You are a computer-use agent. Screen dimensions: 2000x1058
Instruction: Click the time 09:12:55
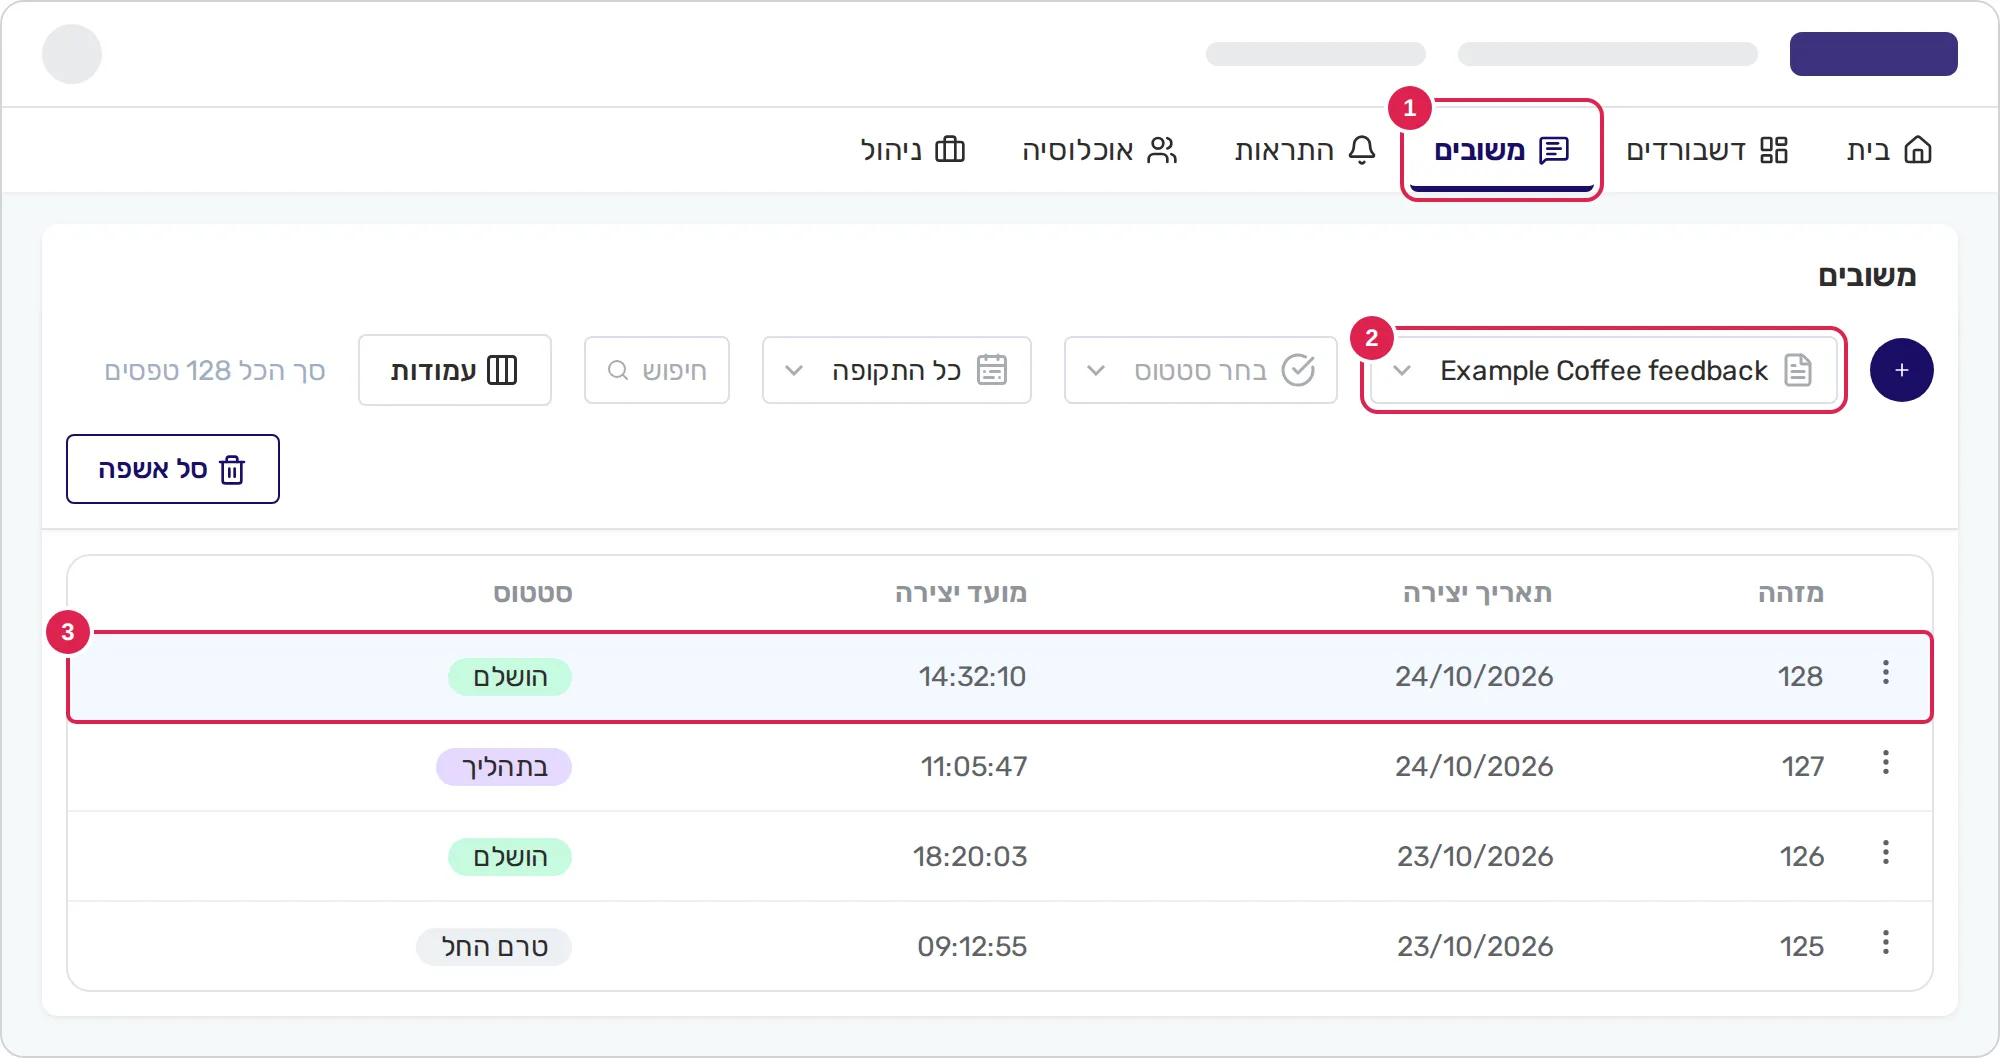coord(972,947)
